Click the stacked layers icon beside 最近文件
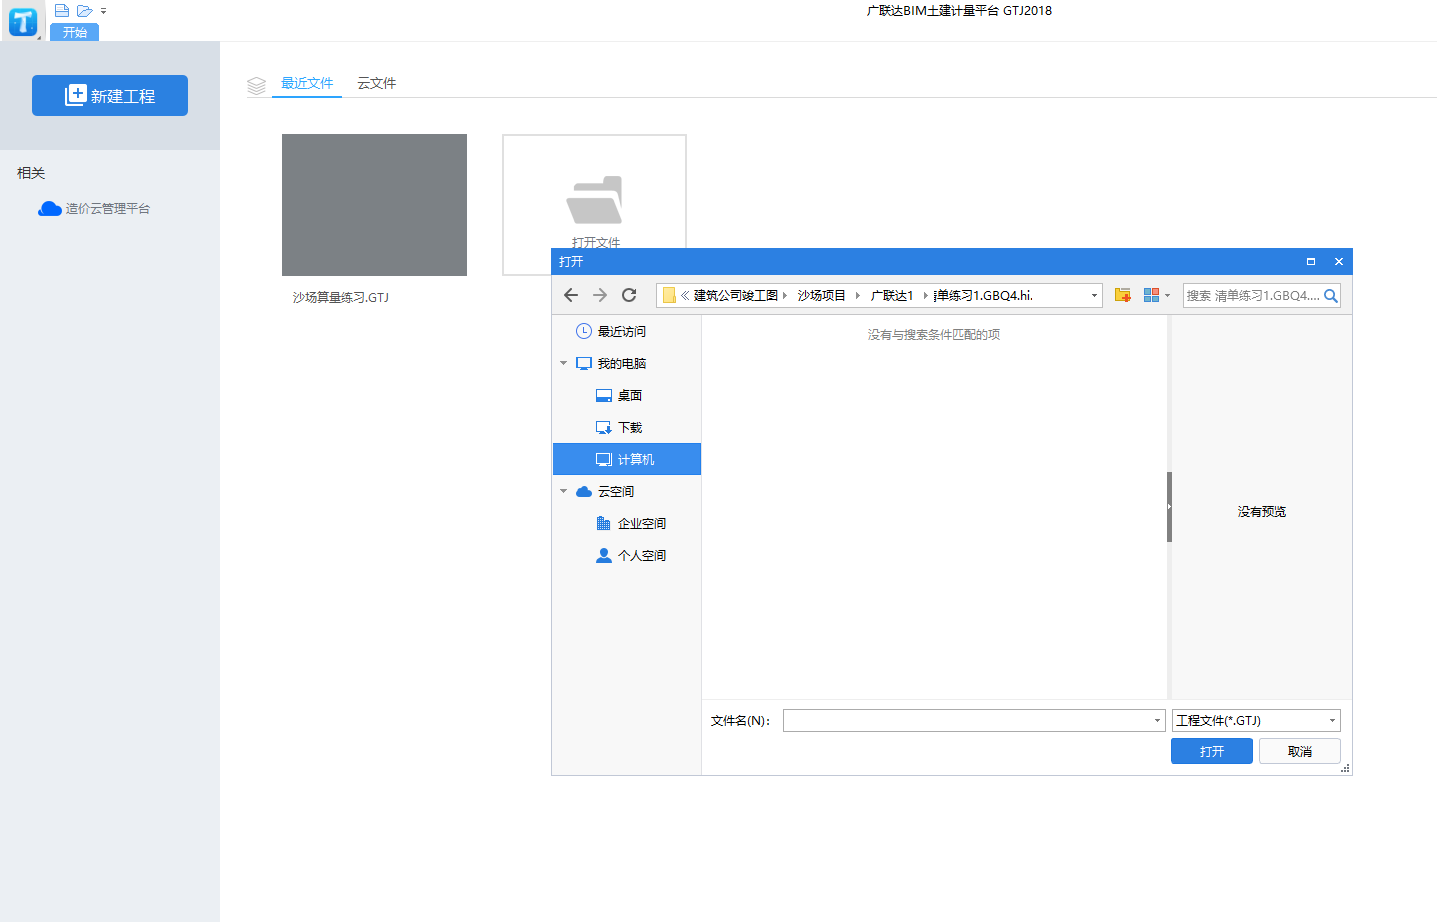Image resolution: width=1437 pixels, height=922 pixels. click(x=256, y=86)
